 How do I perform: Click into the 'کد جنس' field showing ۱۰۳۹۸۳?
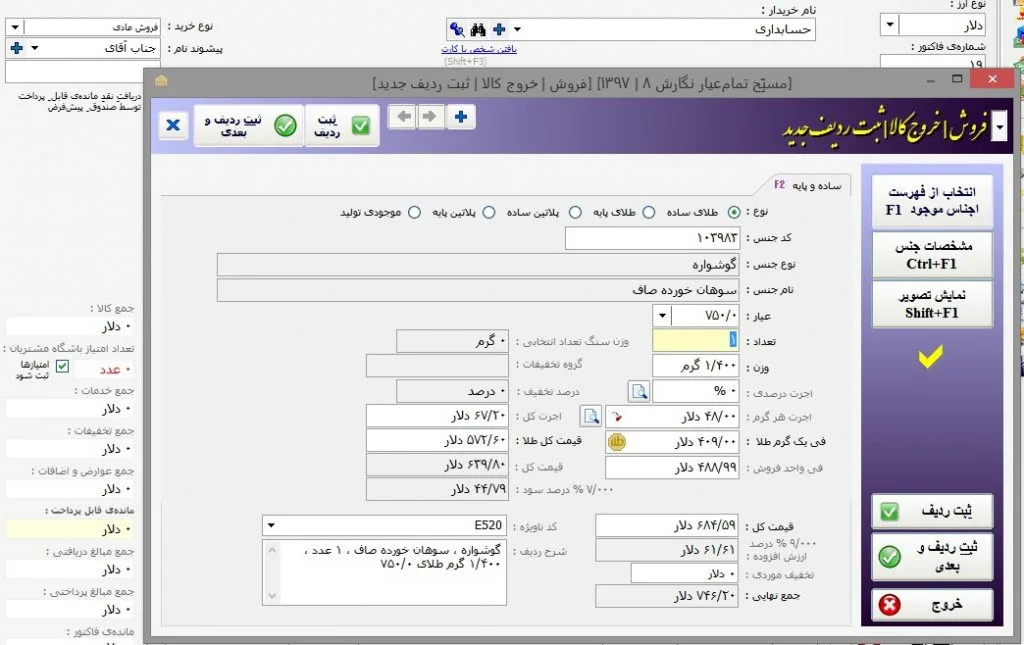(x=652, y=238)
